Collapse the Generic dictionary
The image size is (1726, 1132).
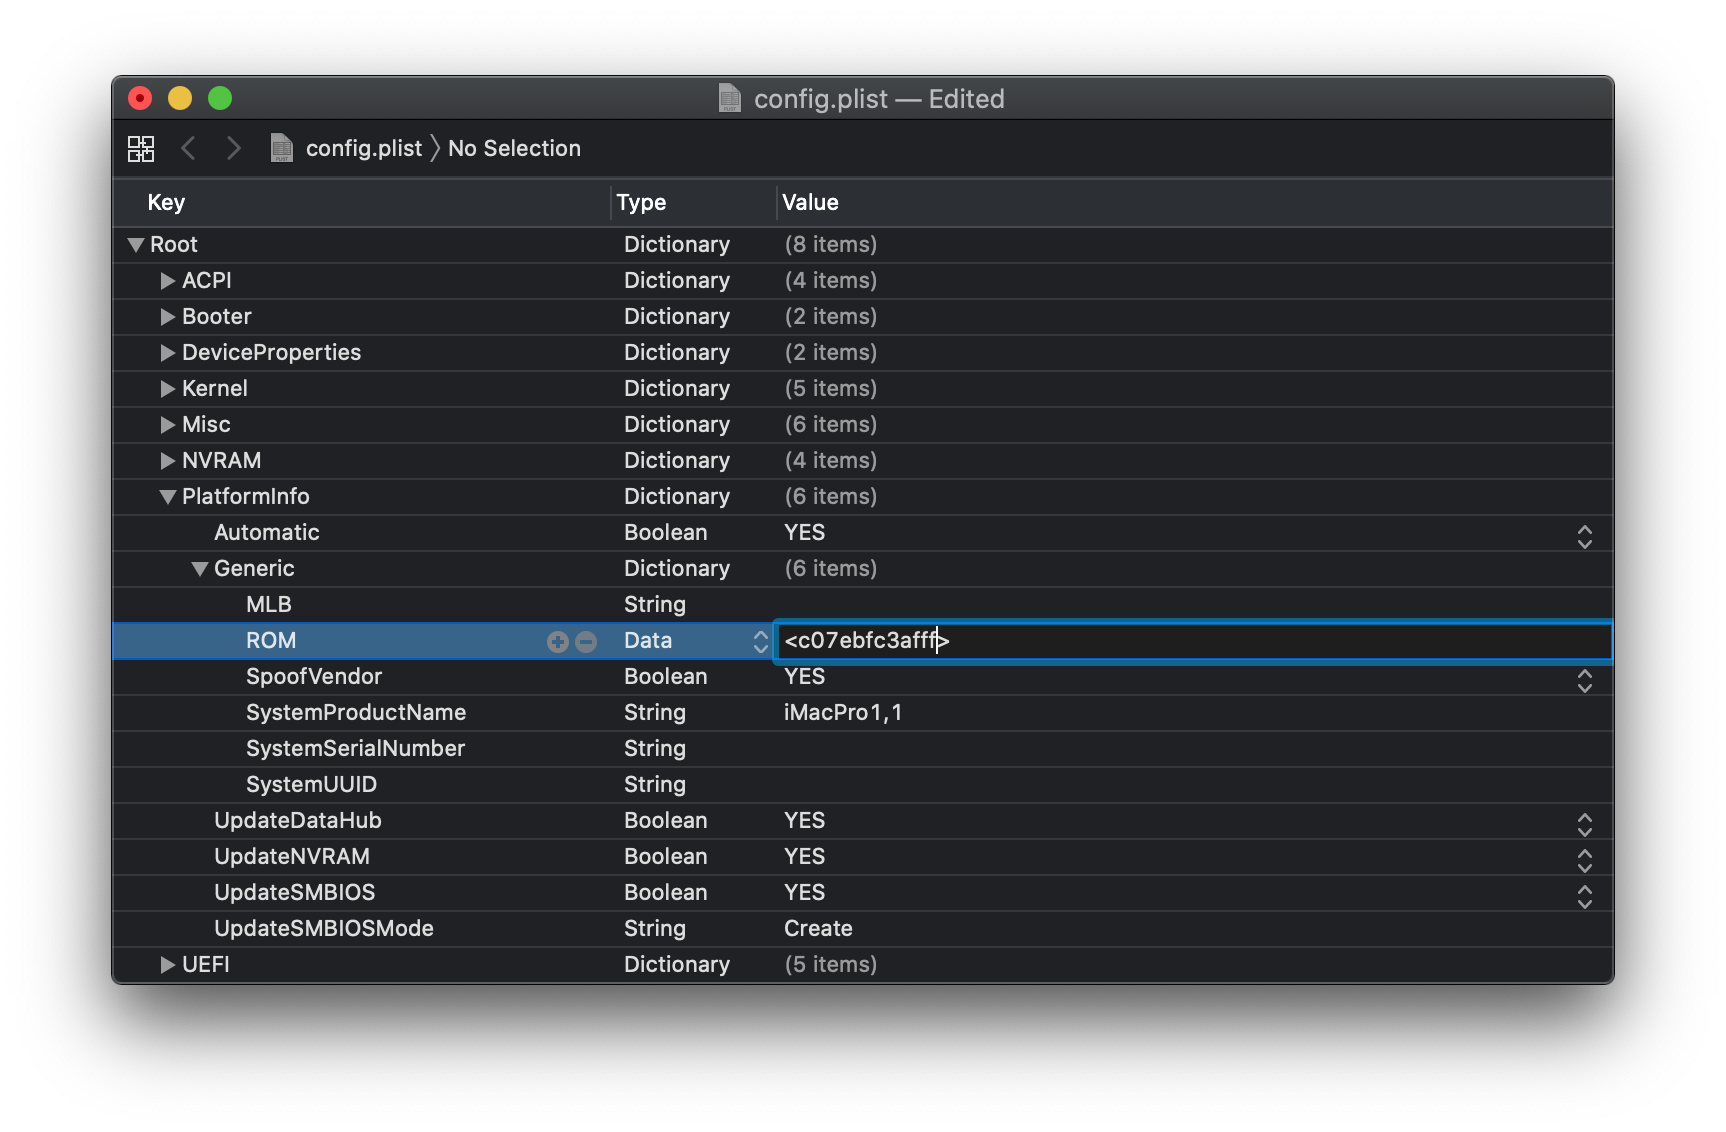[x=200, y=569]
